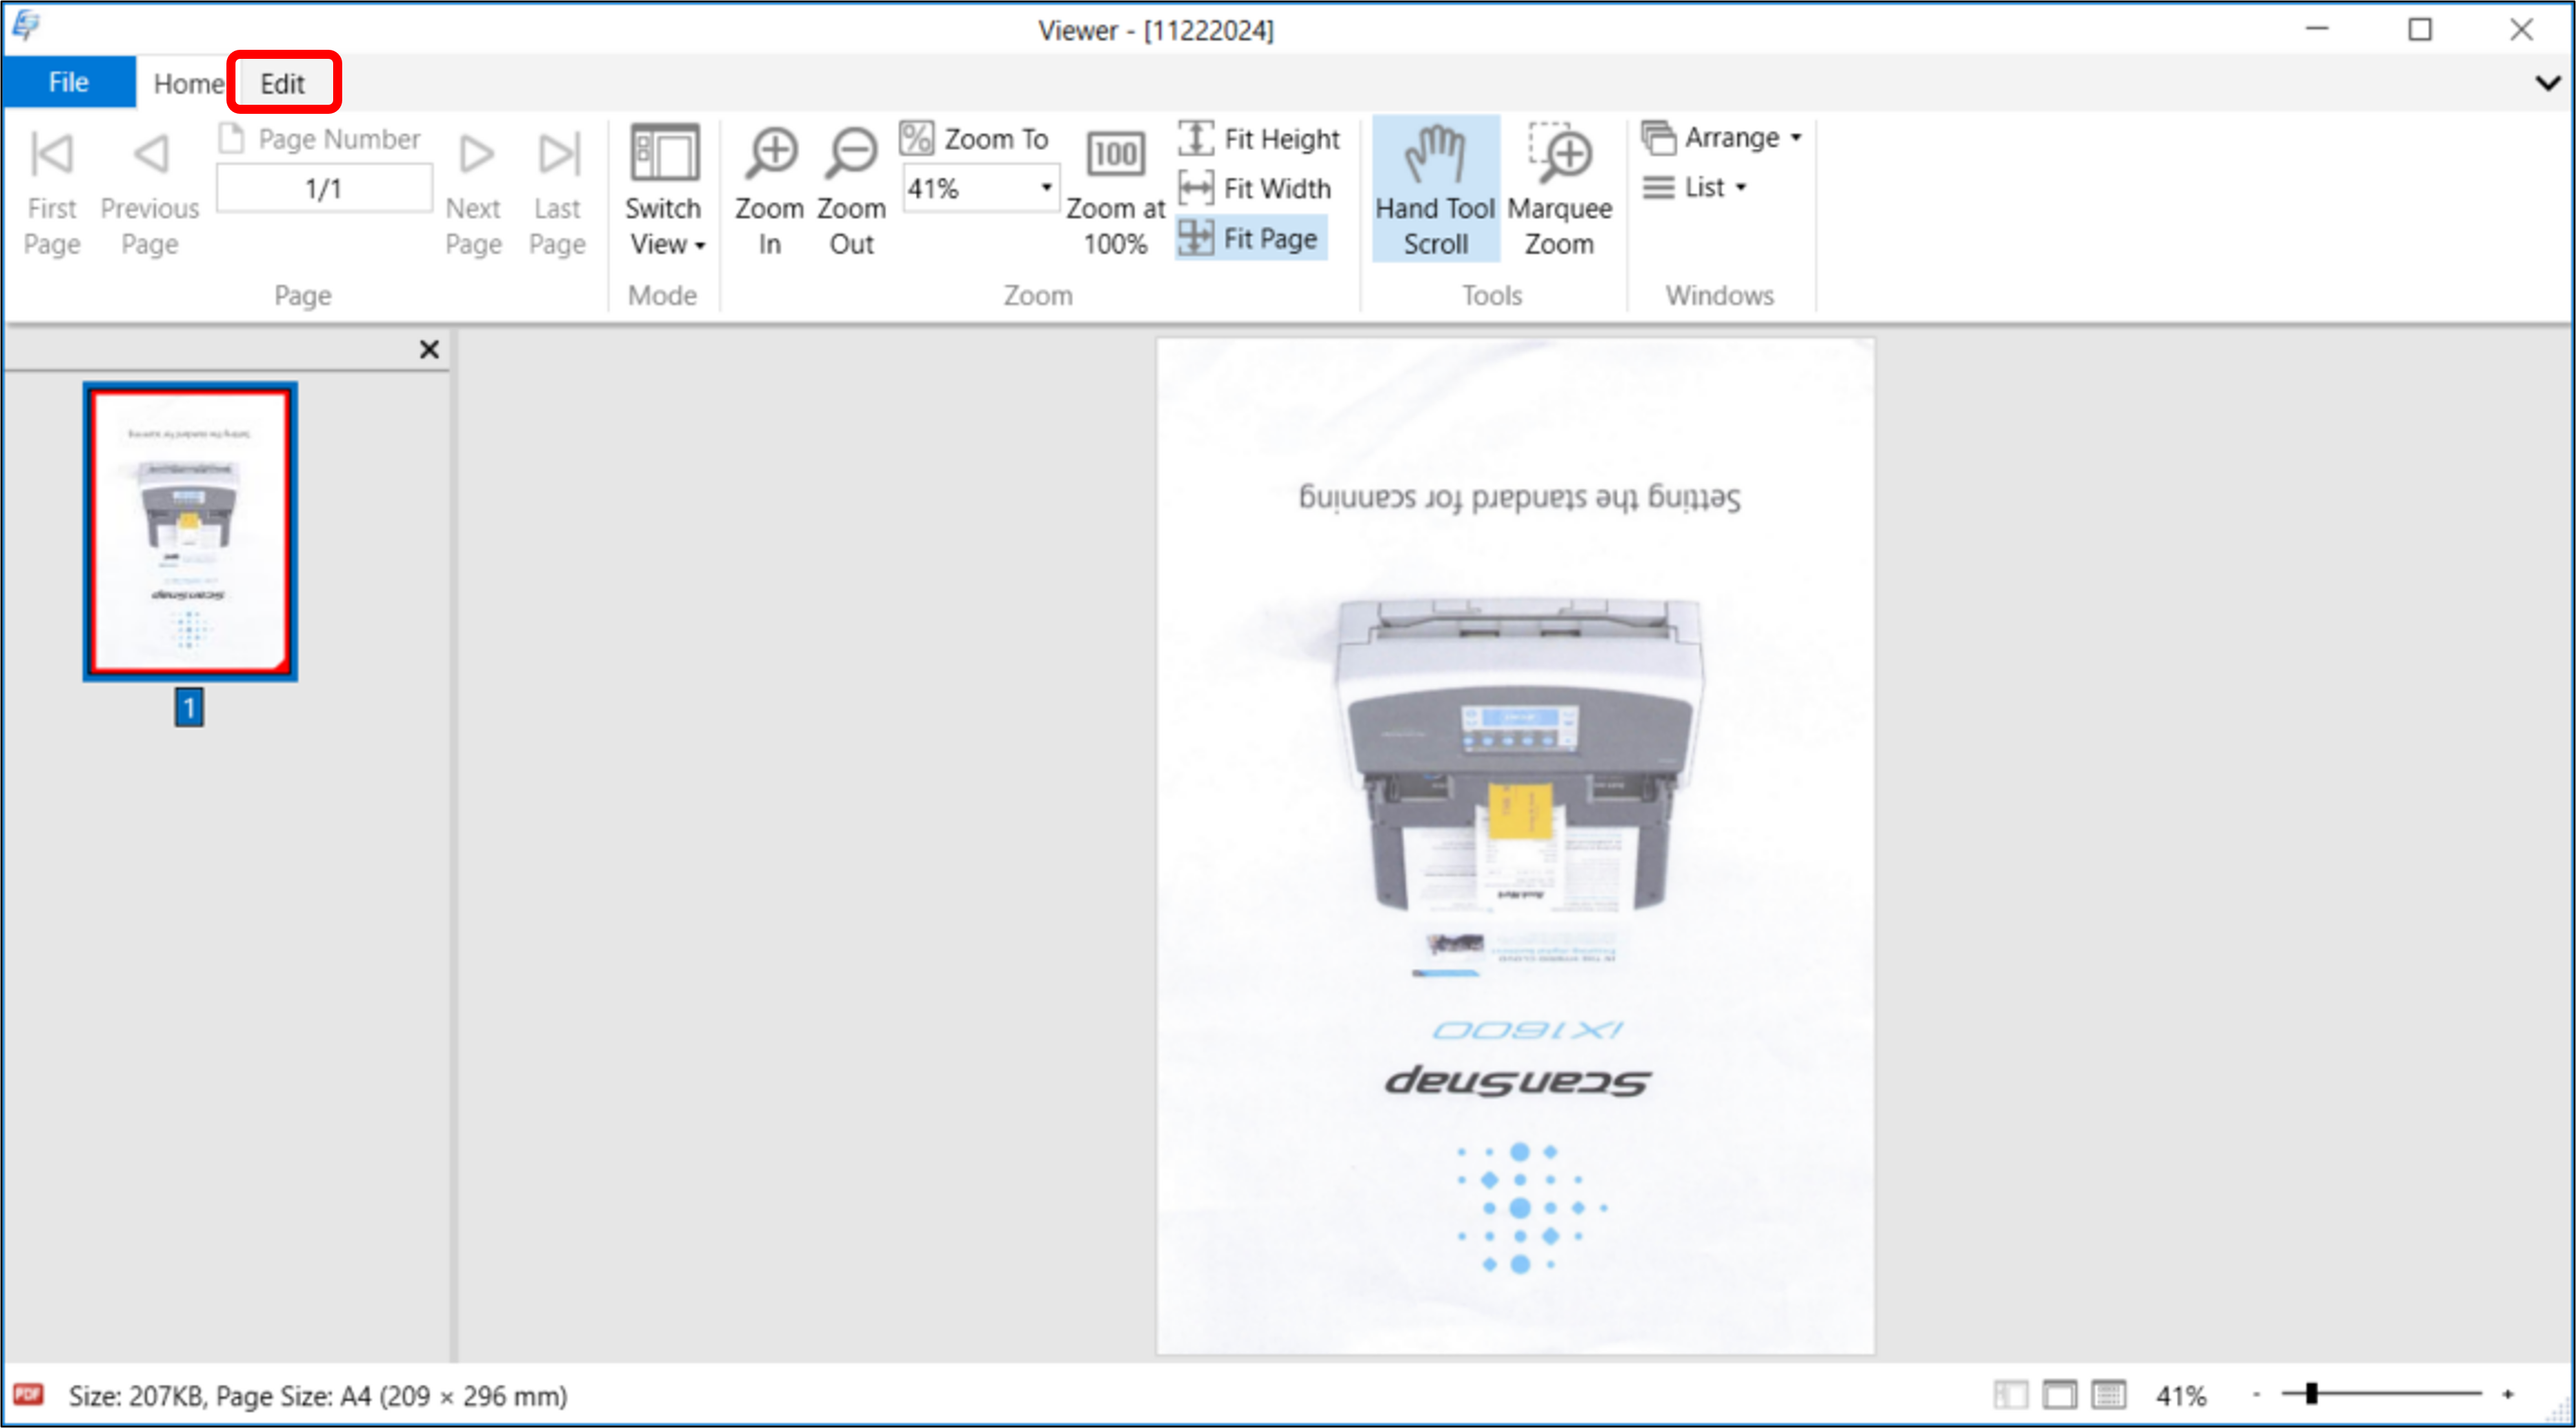Viewport: 2576px width, 1428px height.
Task: Expand the 41% zoom level combo box
Action: 1046,188
